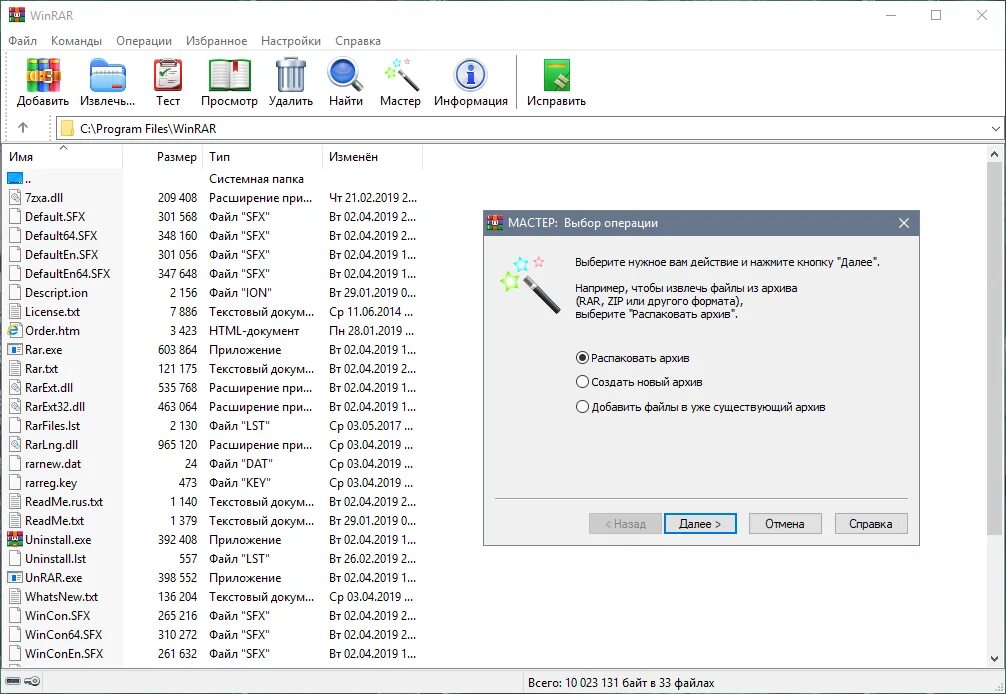Select the Default64.SFX file name
The image size is (1006, 694).
click(61, 236)
